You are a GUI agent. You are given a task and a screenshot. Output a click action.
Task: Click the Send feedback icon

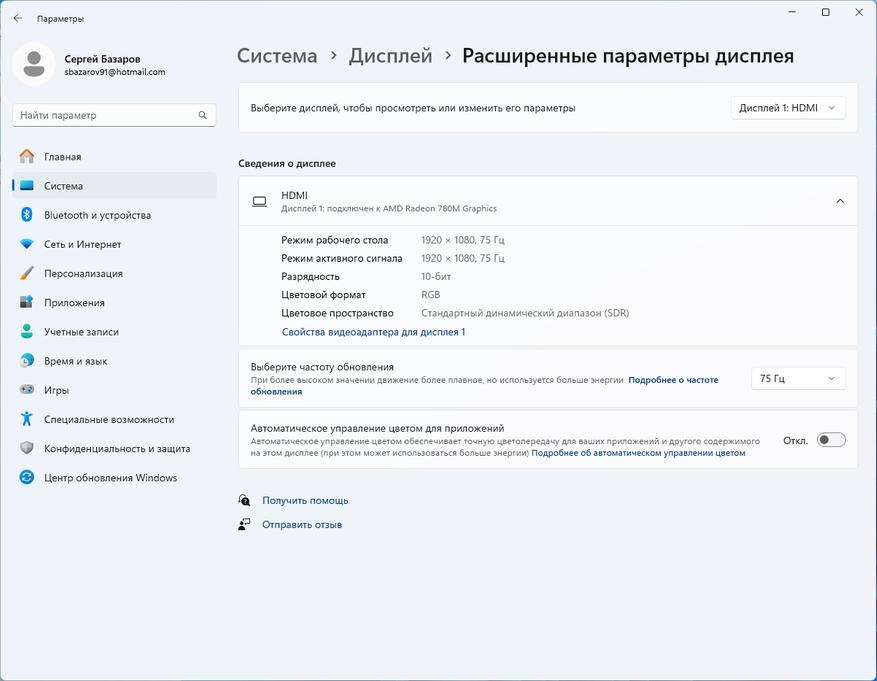[x=244, y=524]
